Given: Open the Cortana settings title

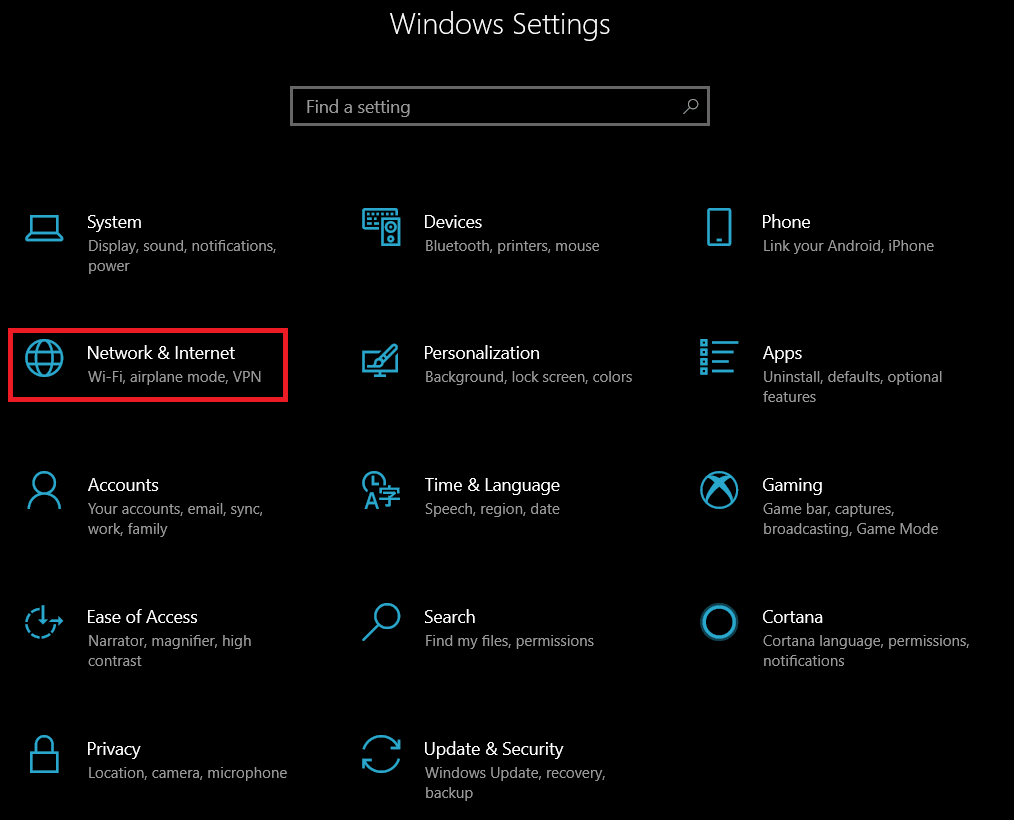Looking at the screenshot, I should 792,617.
